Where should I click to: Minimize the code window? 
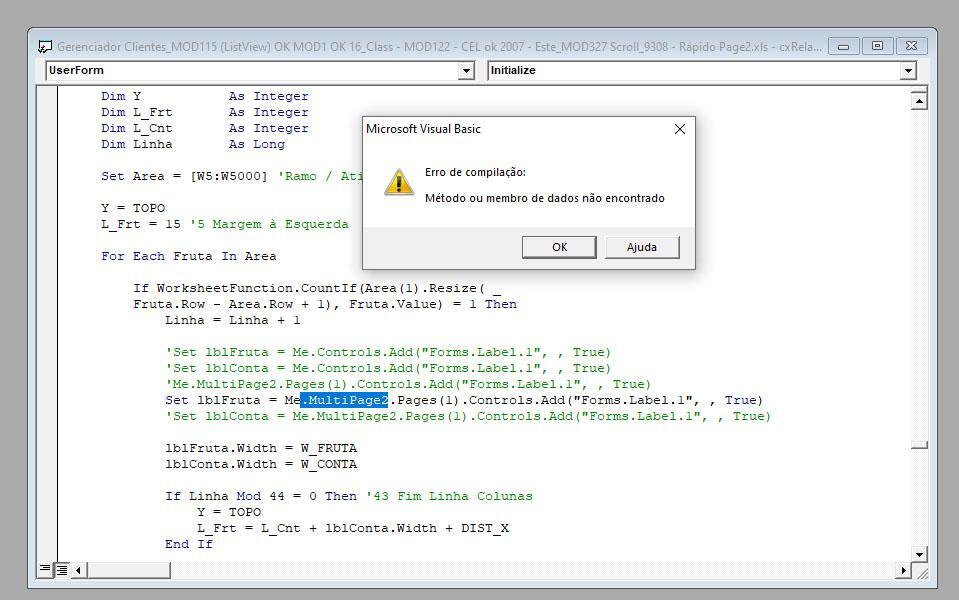coord(843,46)
